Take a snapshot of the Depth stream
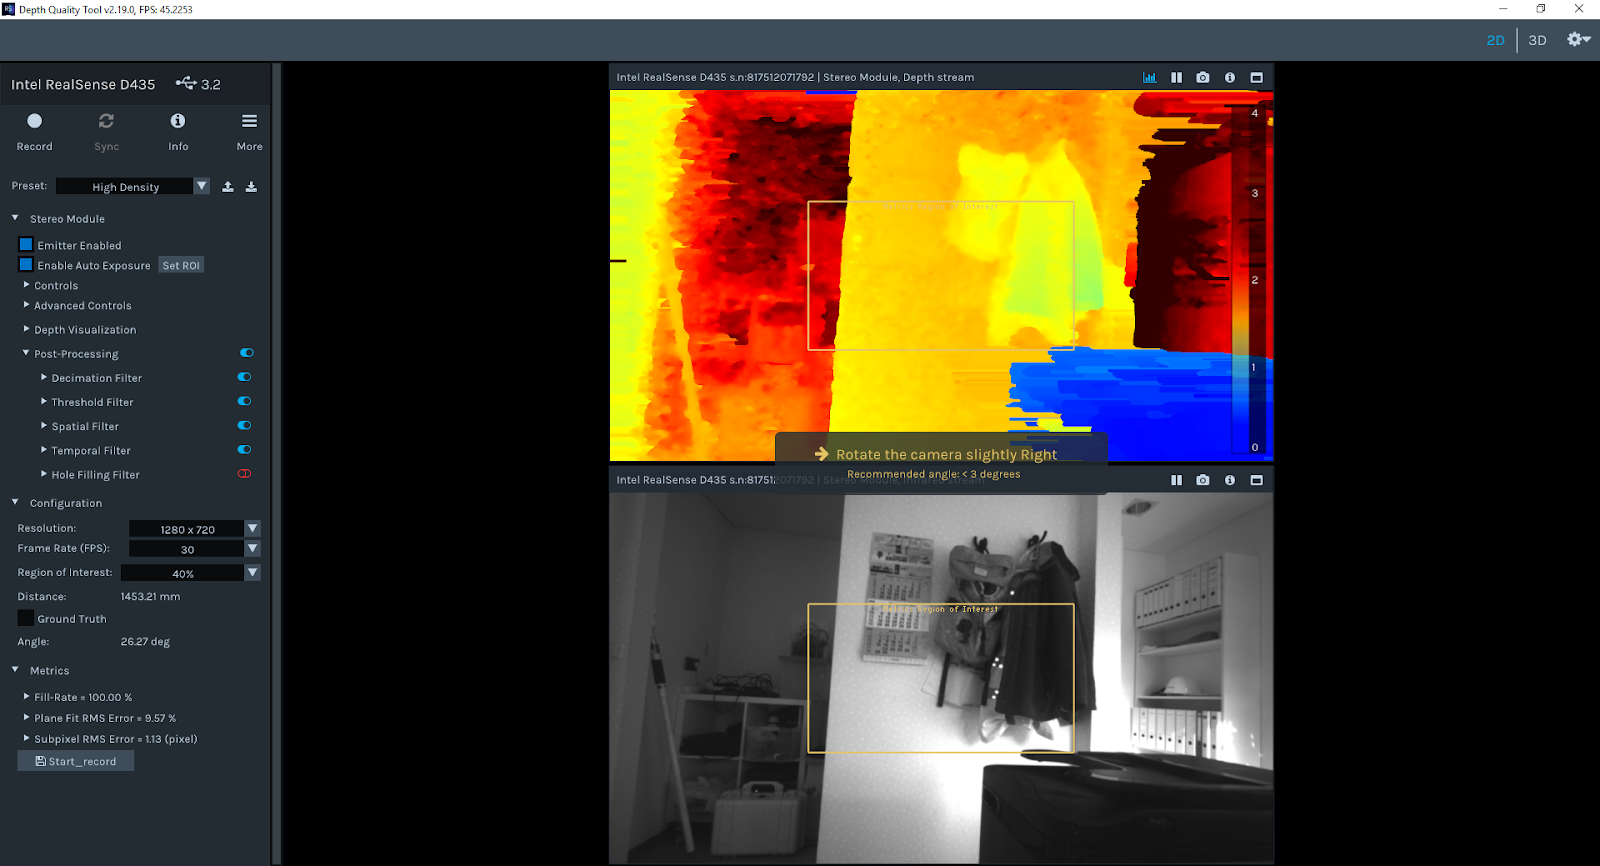Image resolution: width=1600 pixels, height=866 pixels. click(1203, 78)
